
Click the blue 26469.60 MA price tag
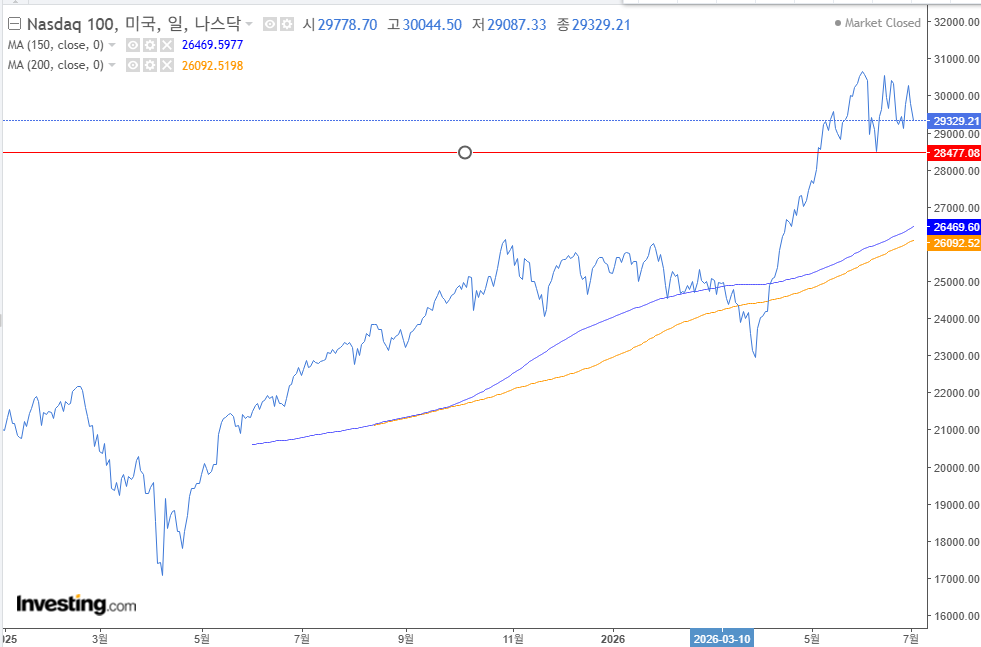(954, 227)
